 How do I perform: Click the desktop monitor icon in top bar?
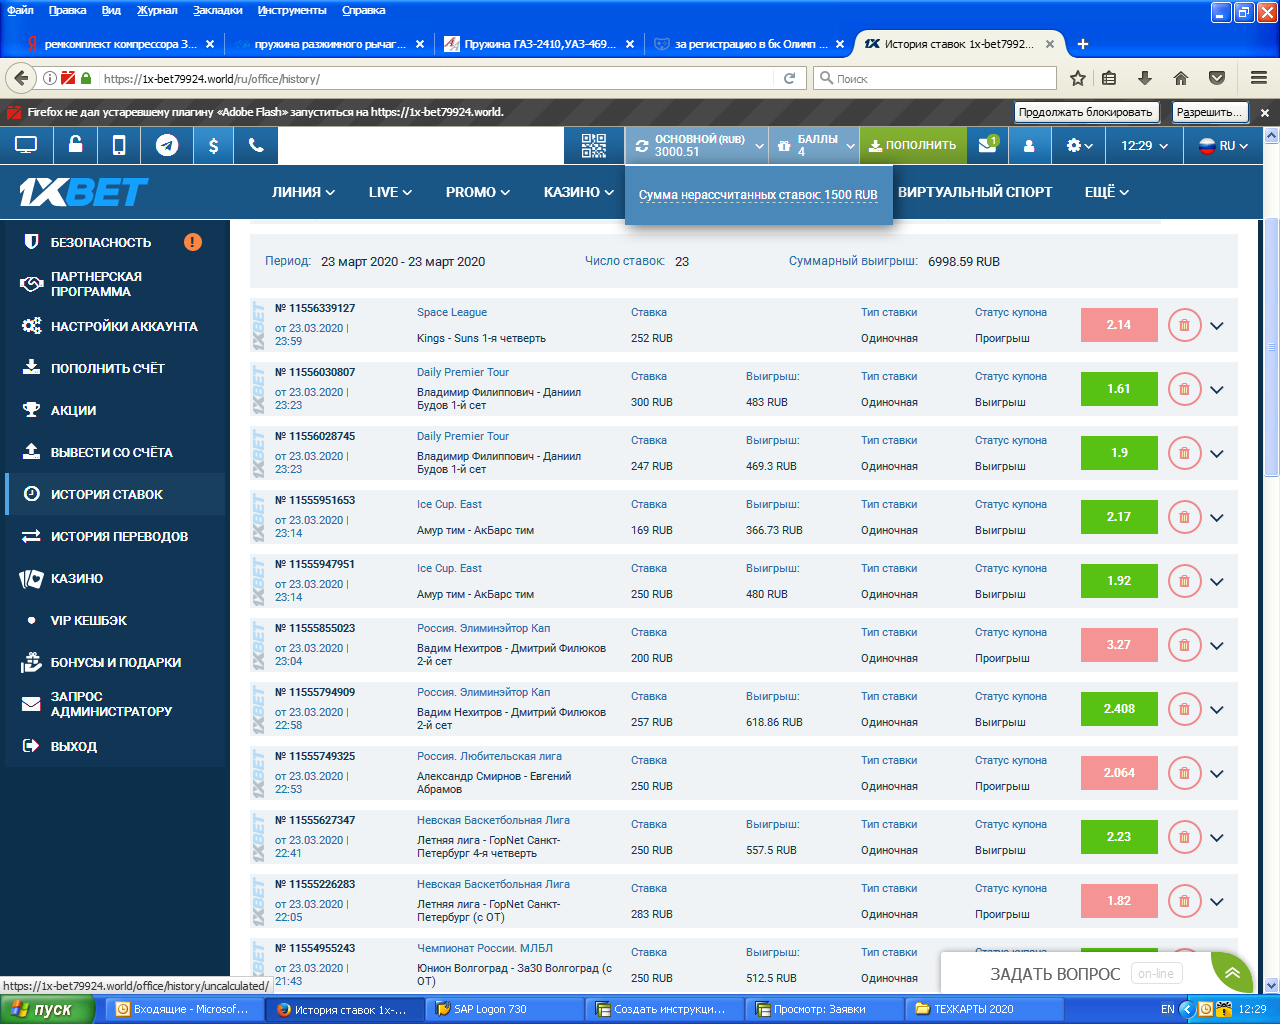coord(26,145)
